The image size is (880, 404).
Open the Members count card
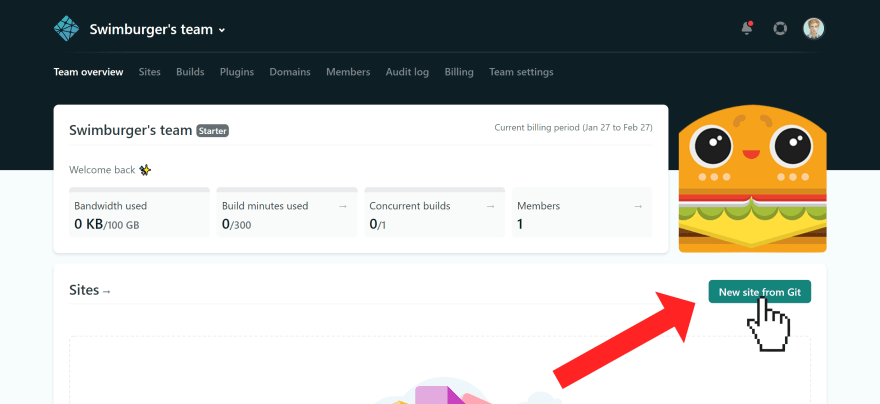582,213
